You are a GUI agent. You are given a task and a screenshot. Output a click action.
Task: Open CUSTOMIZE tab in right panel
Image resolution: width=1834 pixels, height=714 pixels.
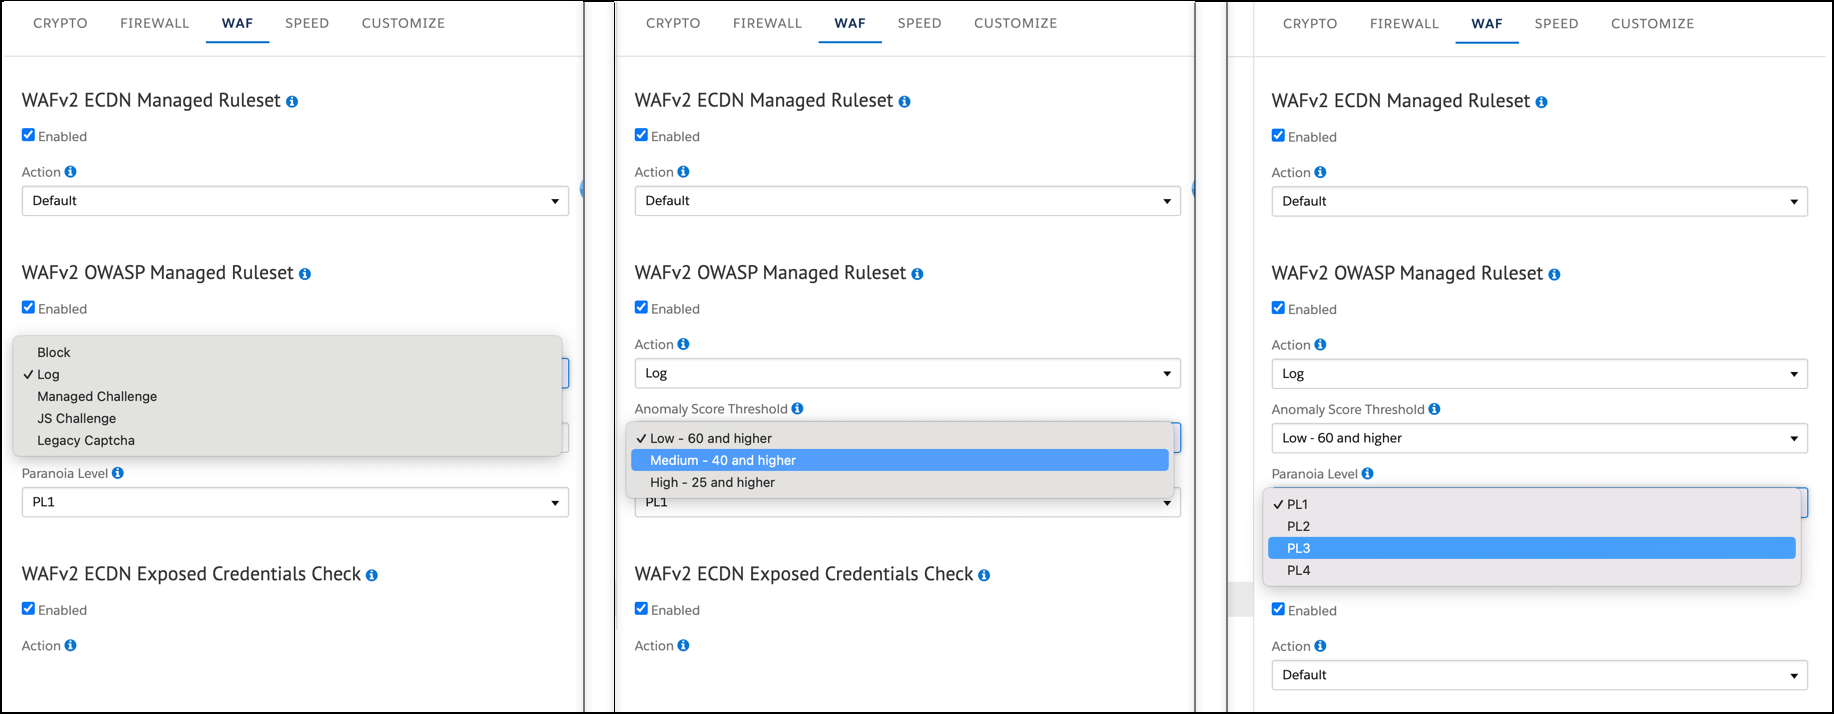point(1652,23)
